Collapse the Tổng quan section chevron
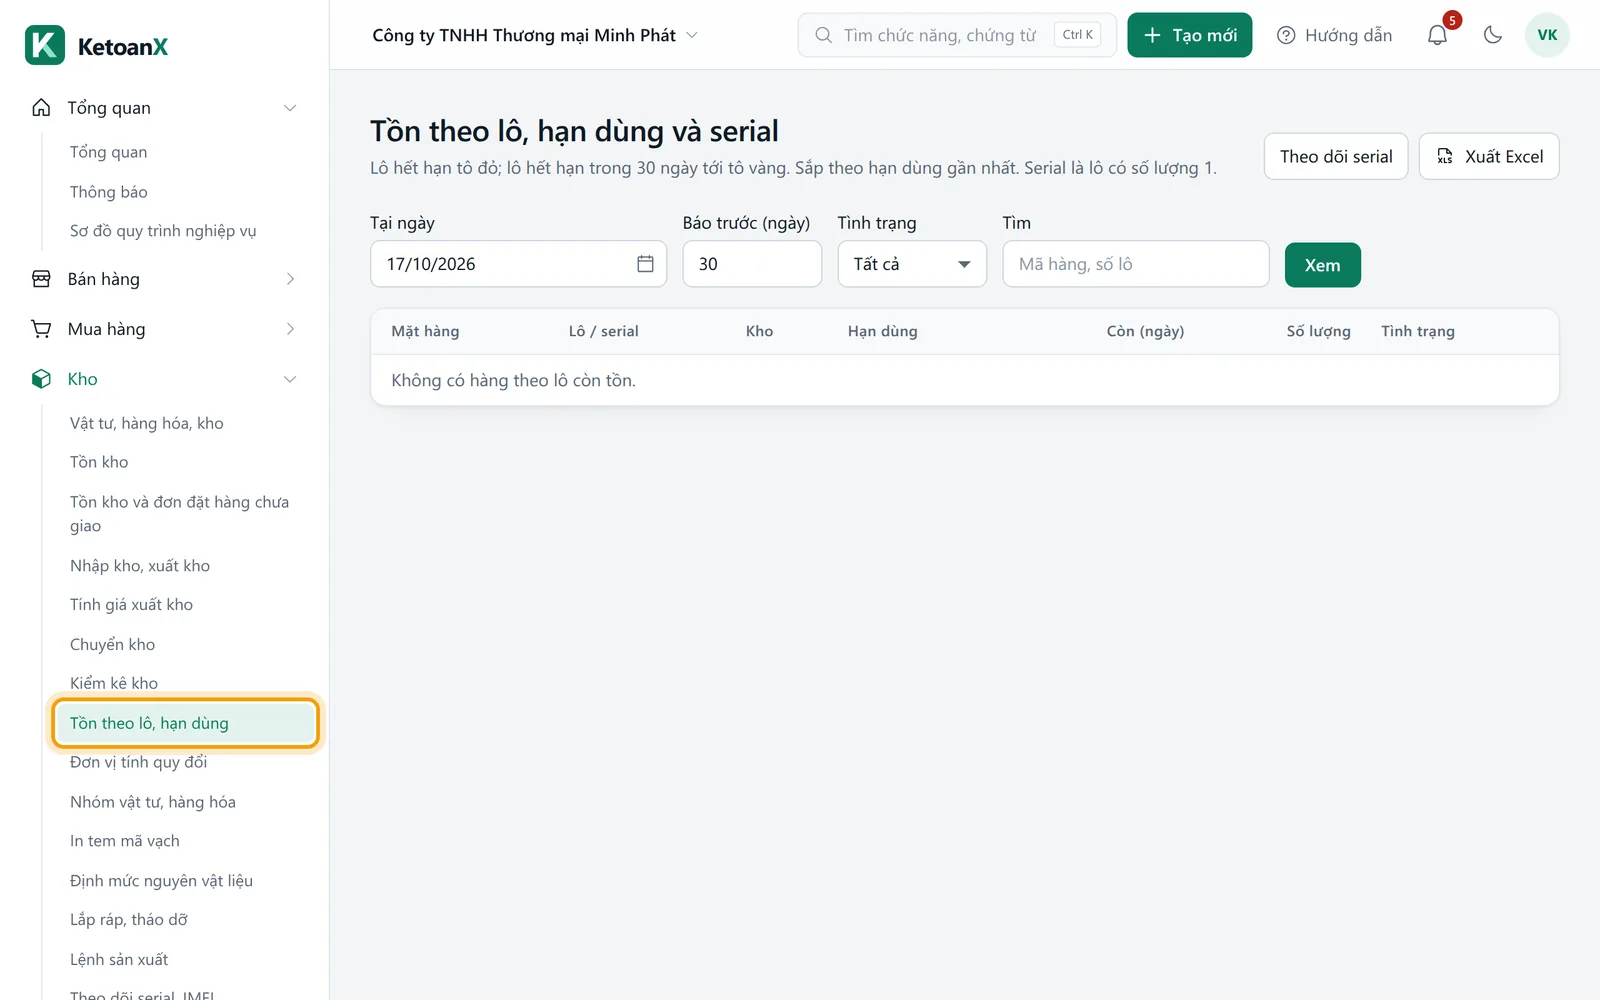Viewport: 1600px width, 1000px height. pyautogui.click(x=290, y=108)
